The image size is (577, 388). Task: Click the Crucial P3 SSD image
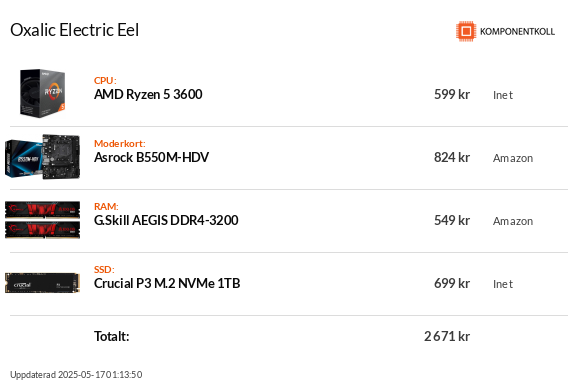43,283
